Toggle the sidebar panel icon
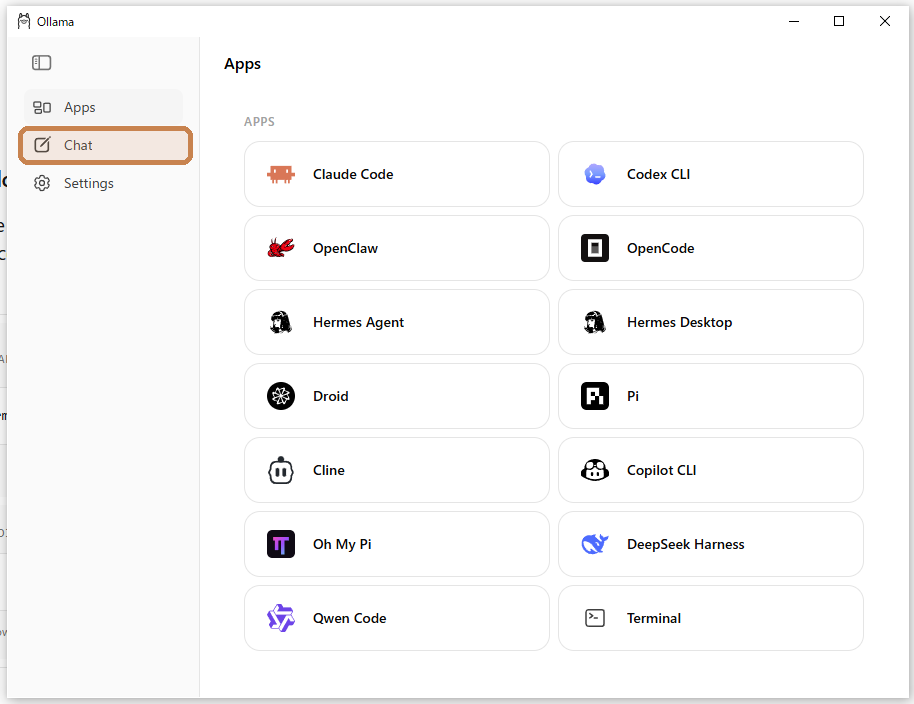 pos(41,62)
